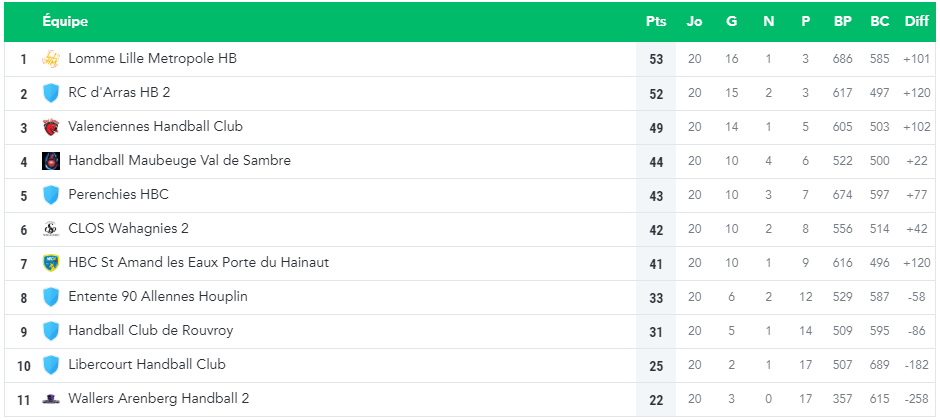Click the Wallers Arenberg -258 goal difference
This screenshot has height=420, width=940.
tap(917, 399)
